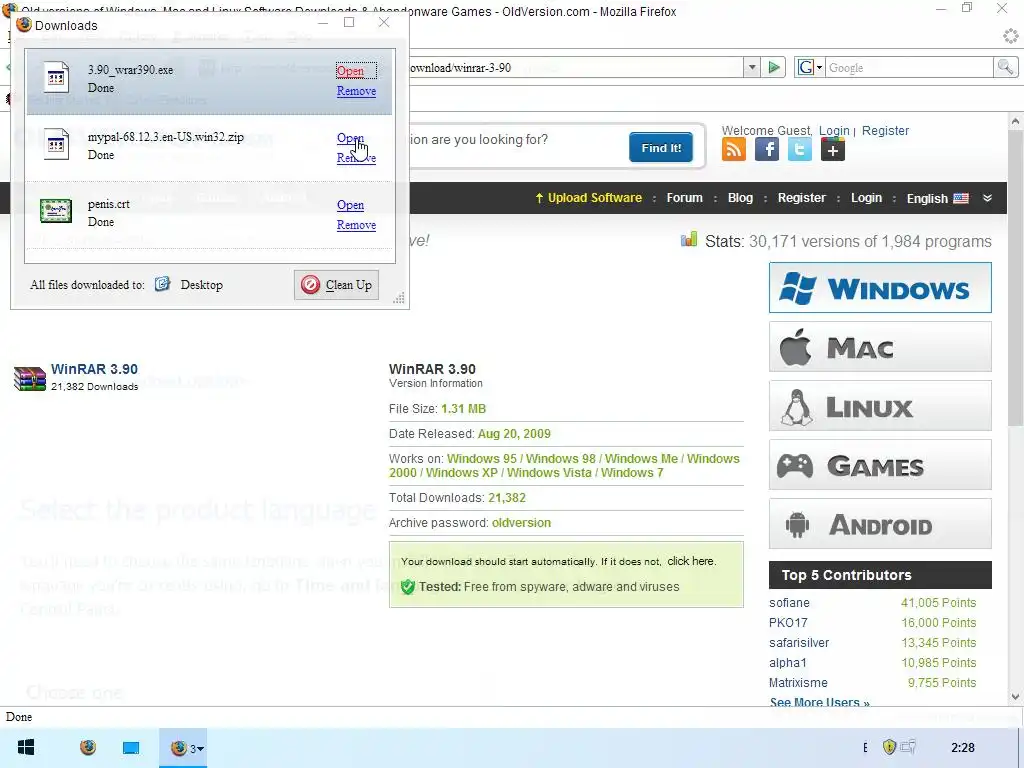Image resolution: width=1024 pixels, height=768 pixels.
Task: Click the network tray icon
Action: (x=908, y=747)
